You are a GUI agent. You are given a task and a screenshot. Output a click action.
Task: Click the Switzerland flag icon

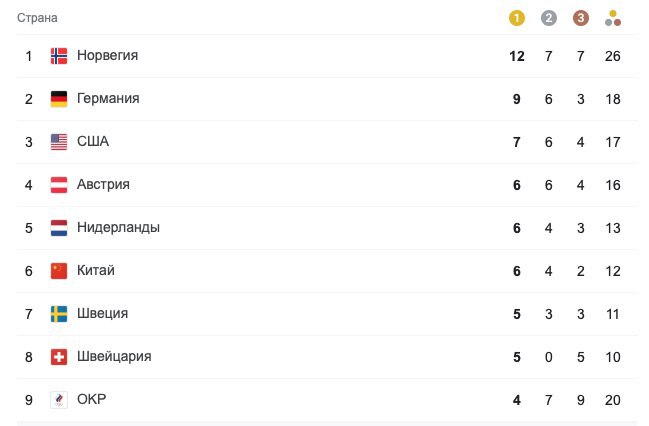pos(59,357)
